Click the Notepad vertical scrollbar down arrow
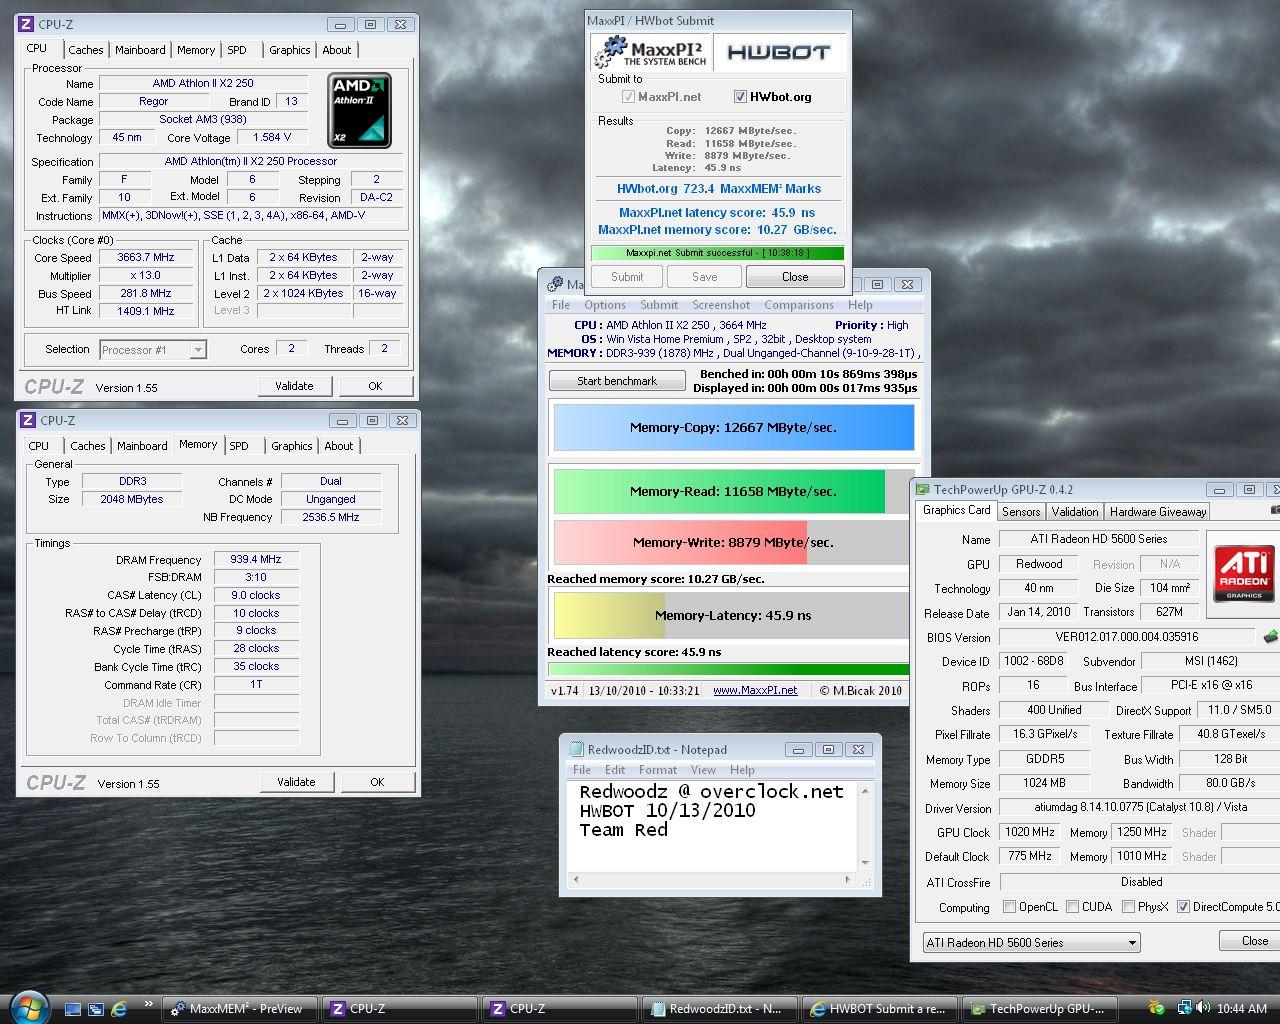This screenshot has width=1280, height=1024. click(866, 863)
